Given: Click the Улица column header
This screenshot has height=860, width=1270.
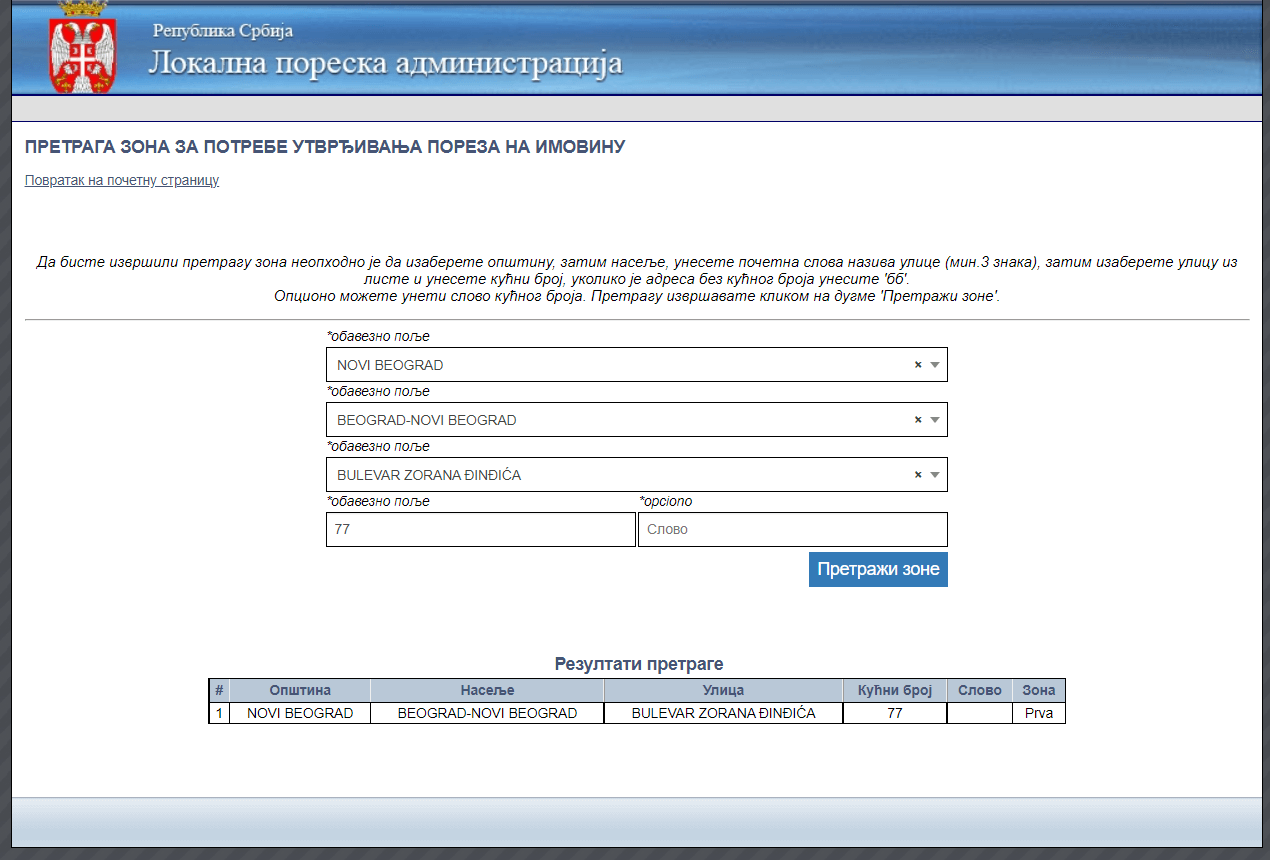Looking at the screenshot, I should (723, 690).
